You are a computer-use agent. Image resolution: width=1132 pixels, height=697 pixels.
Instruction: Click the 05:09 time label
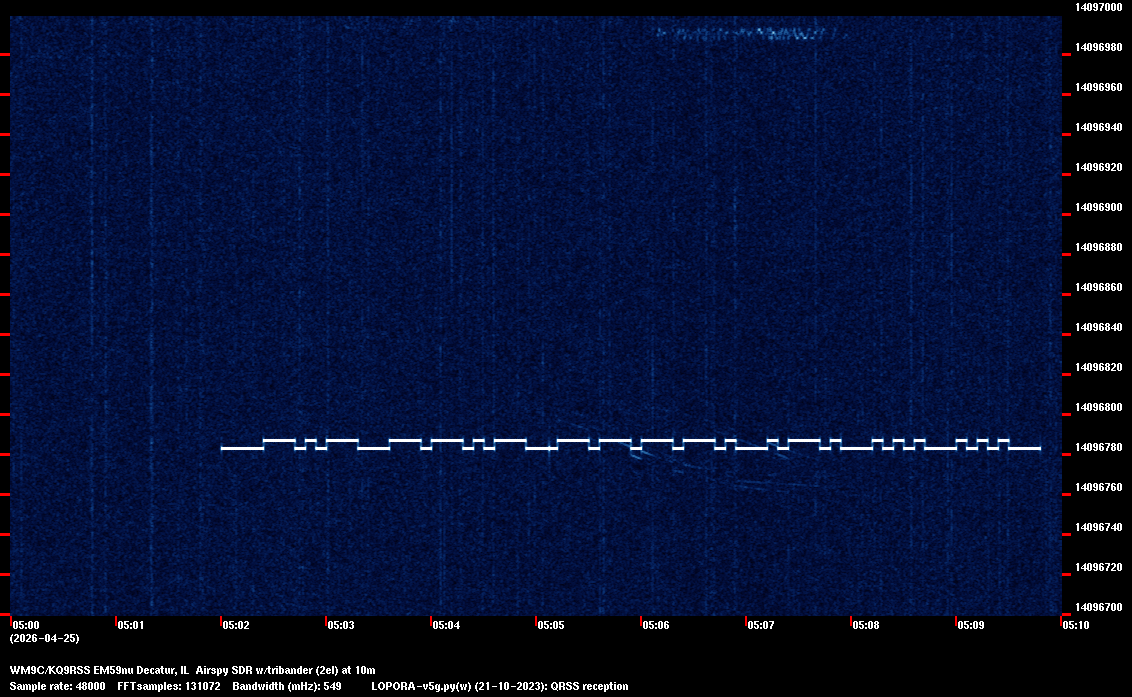(970, 625)
